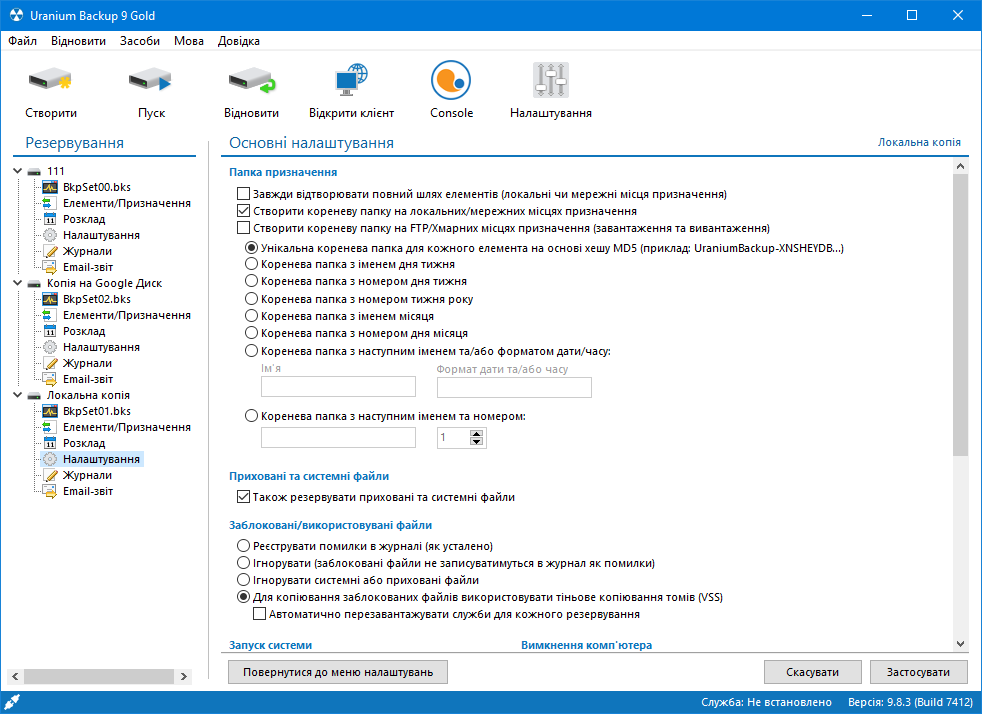
Task: Click the Відновити restore toolbar icon
Action: click(x=252, y=80)
